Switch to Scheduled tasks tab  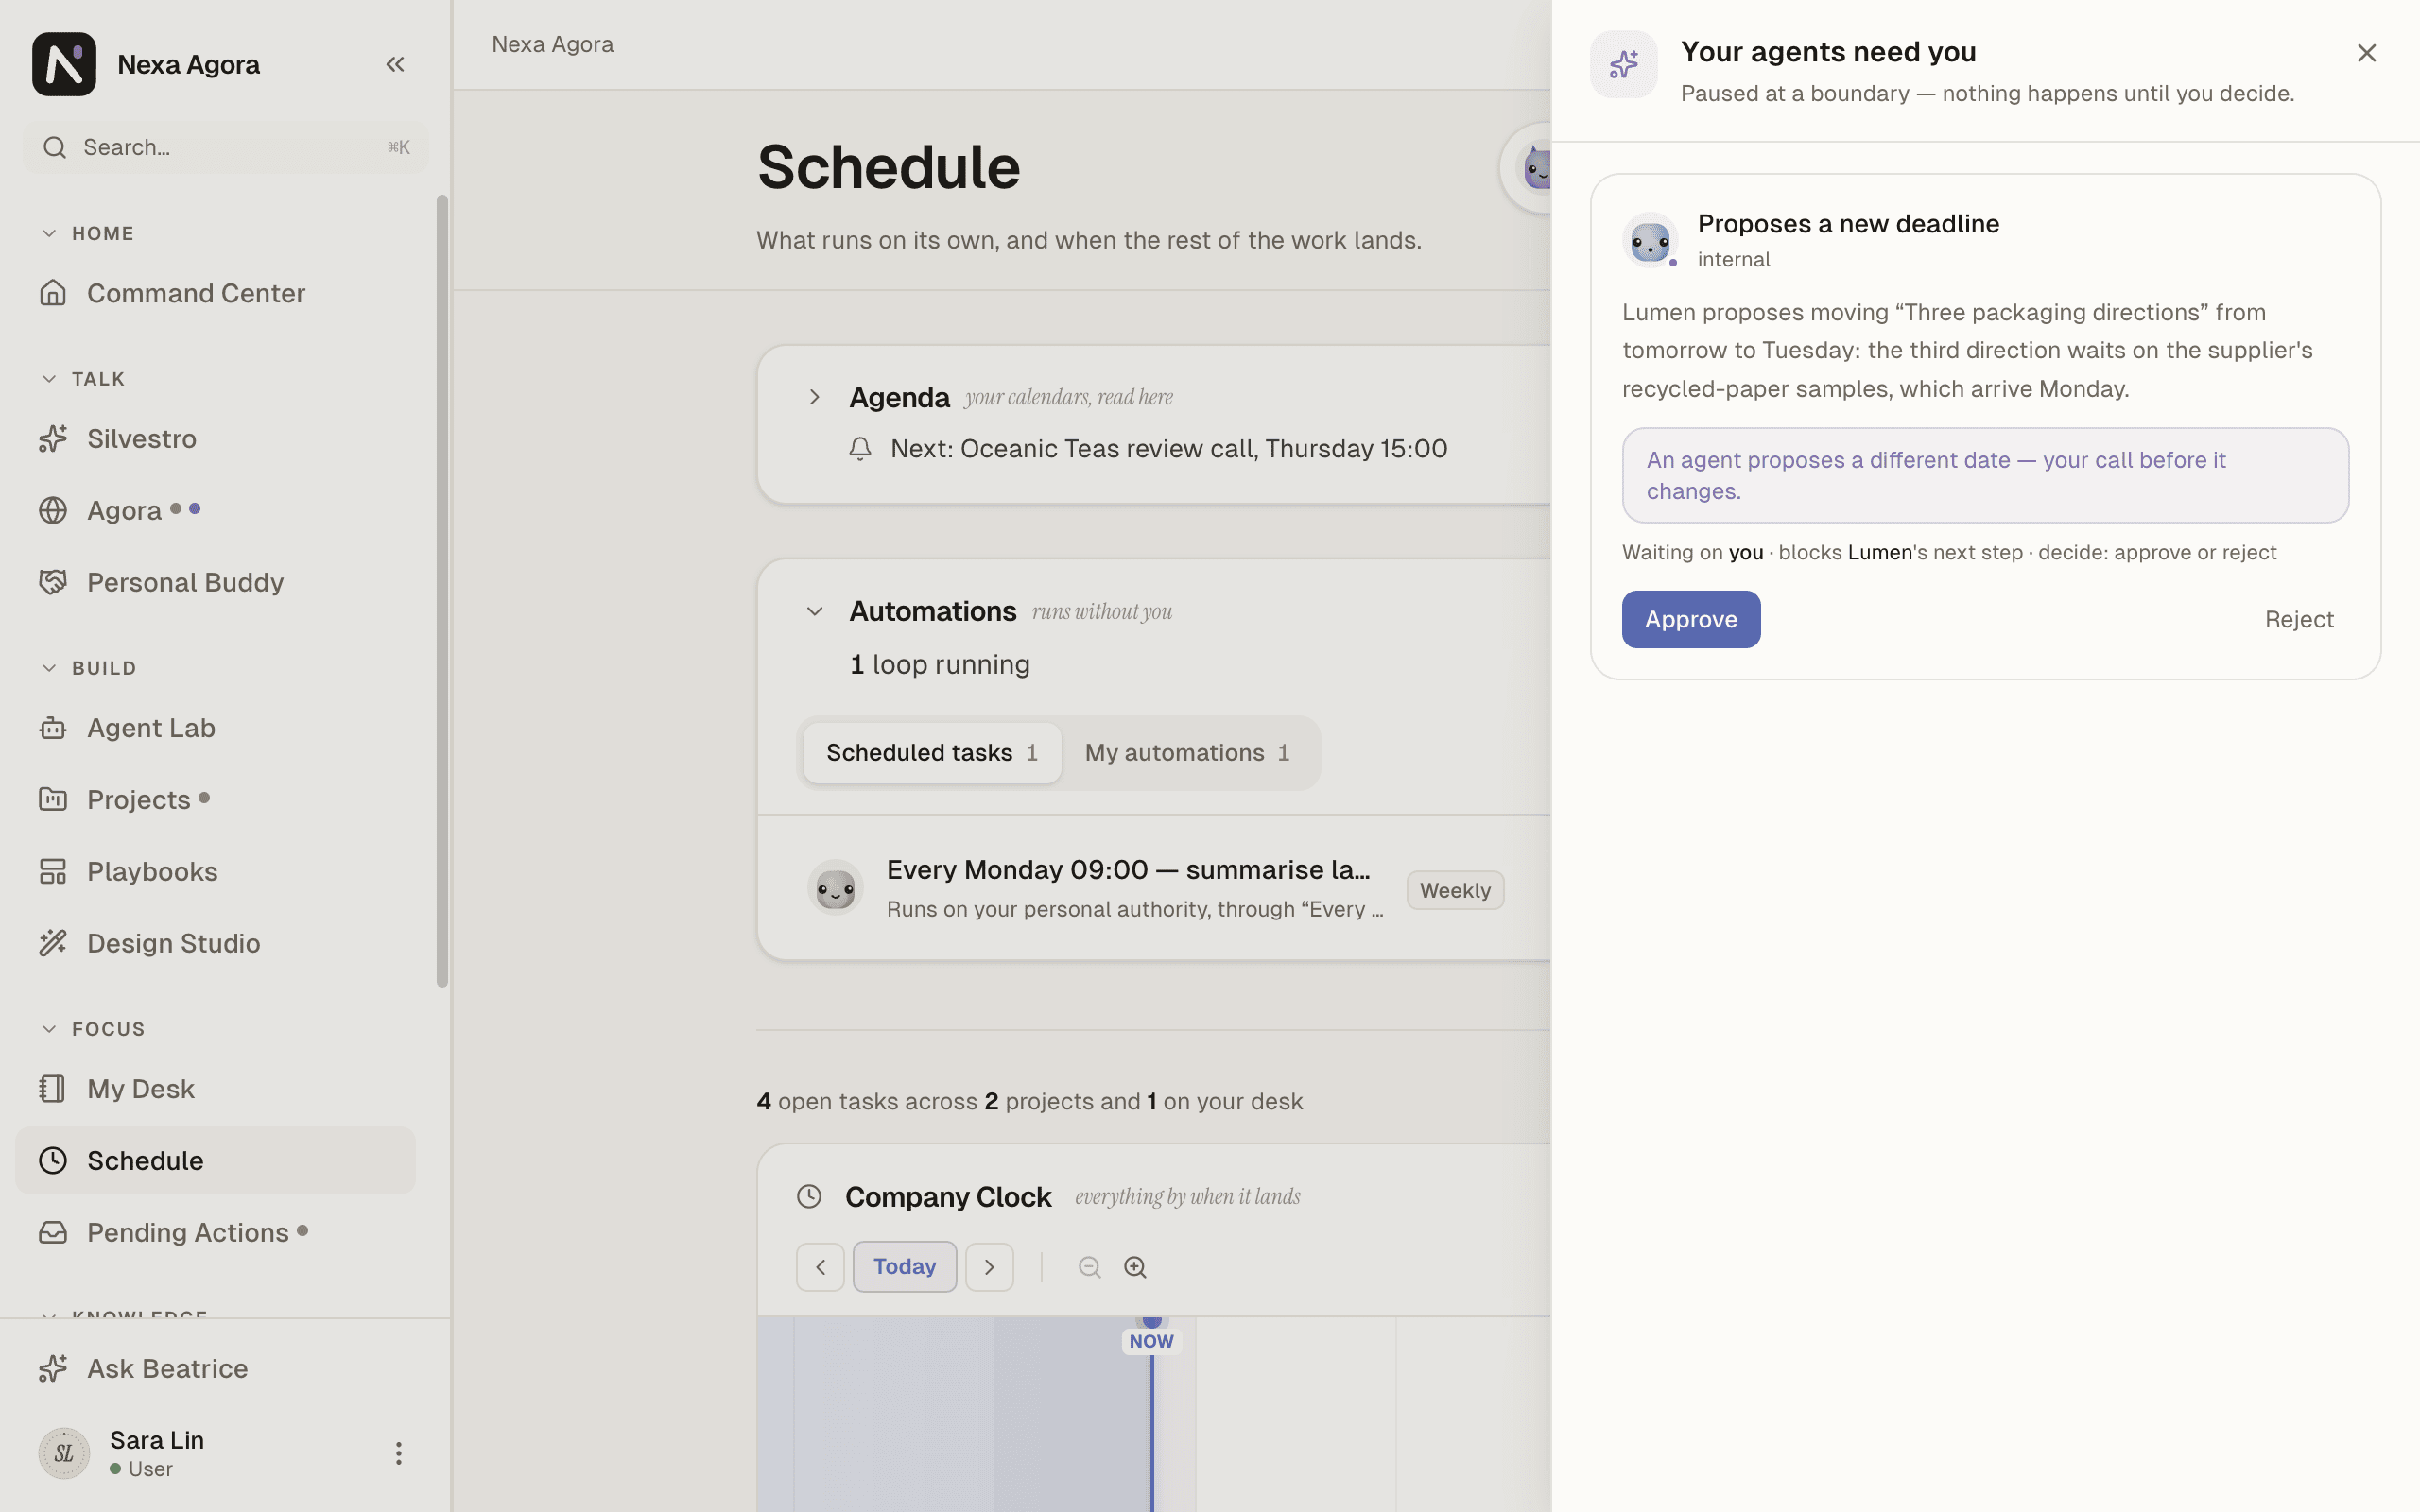[x=932, y=752]
